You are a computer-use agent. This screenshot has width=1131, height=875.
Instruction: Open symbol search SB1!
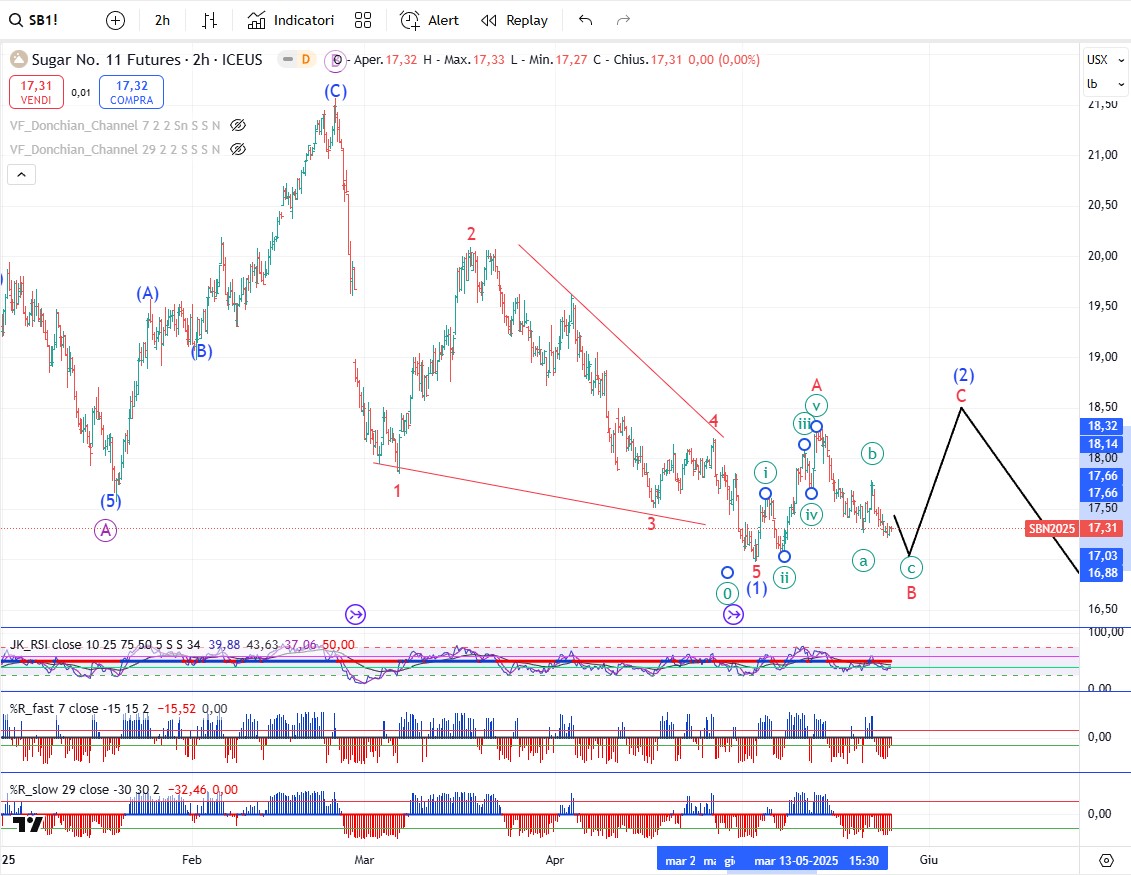click(33, 20)
